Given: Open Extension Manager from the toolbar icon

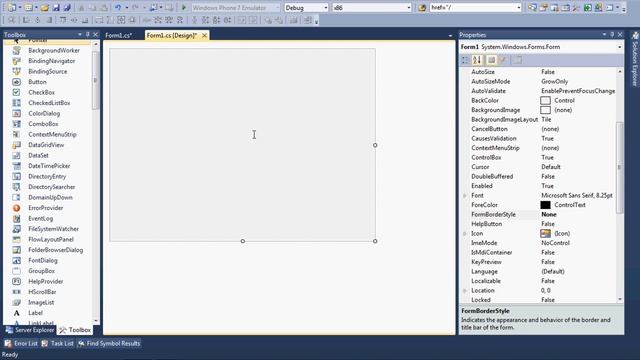Looking at the screenshot, I should (x=598, y=8).
